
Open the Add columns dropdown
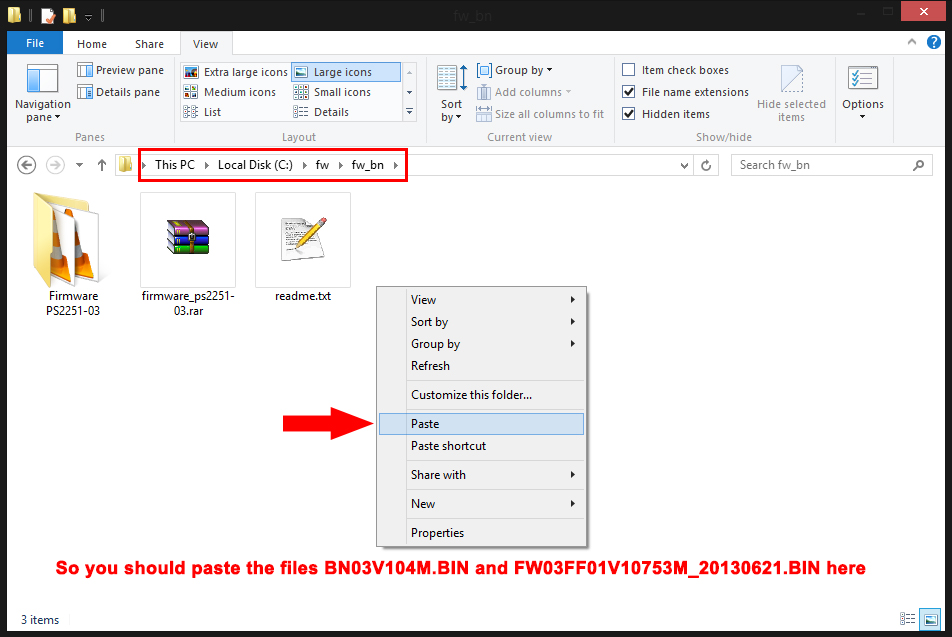point(525,92)
